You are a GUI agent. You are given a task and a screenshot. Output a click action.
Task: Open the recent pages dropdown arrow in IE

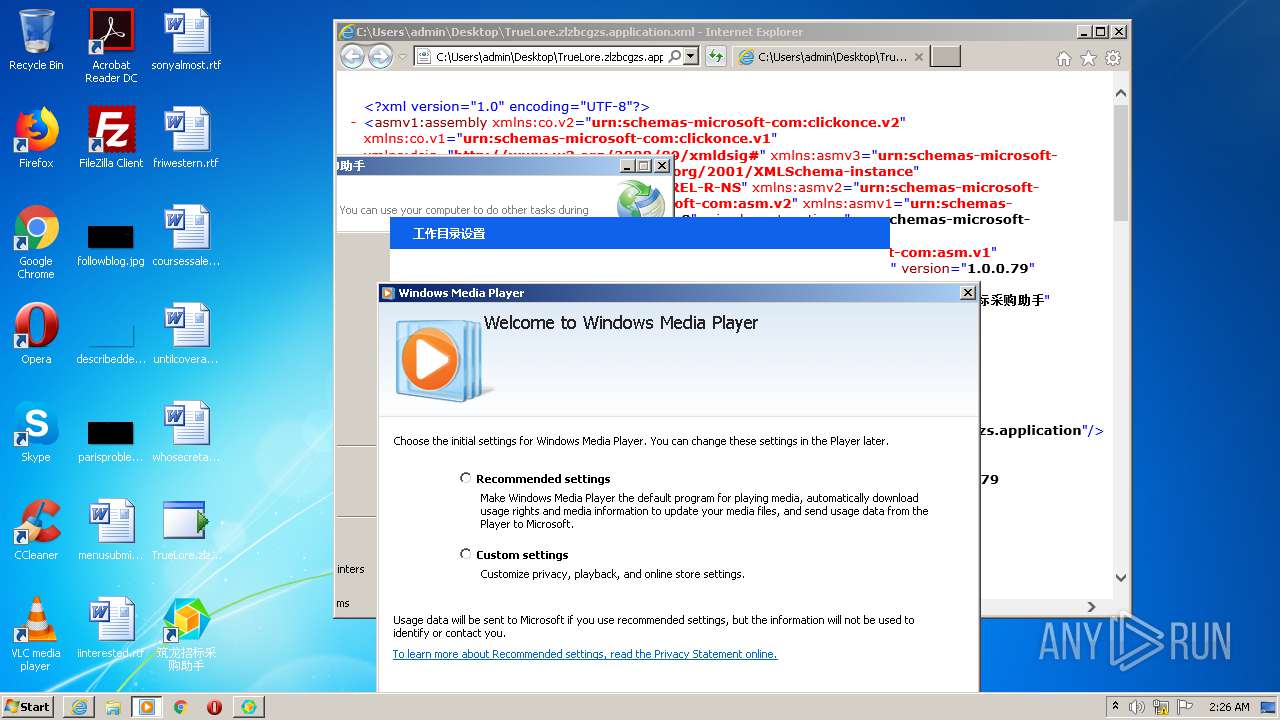[x=402, y=57]
